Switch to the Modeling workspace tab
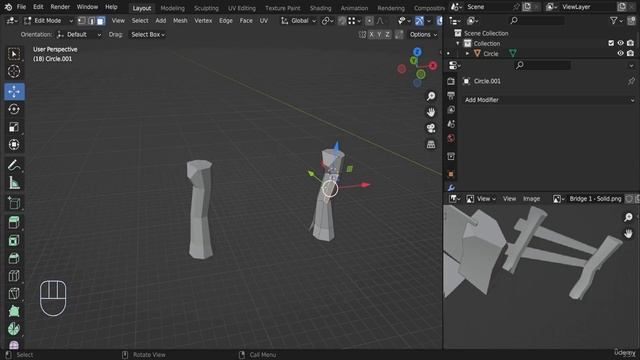Screen dimensions: 640x360 [x=173, y=8]
